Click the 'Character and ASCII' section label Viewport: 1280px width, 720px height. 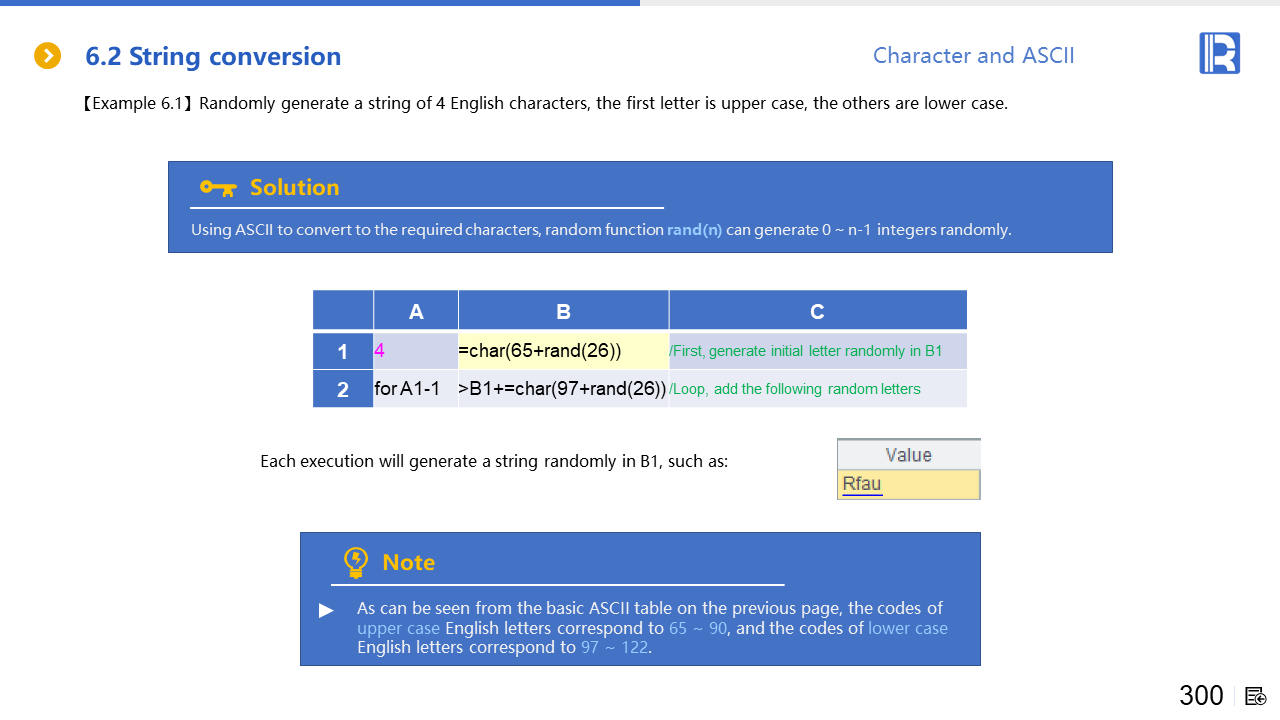pyautogui.click(x=973, y=55)
